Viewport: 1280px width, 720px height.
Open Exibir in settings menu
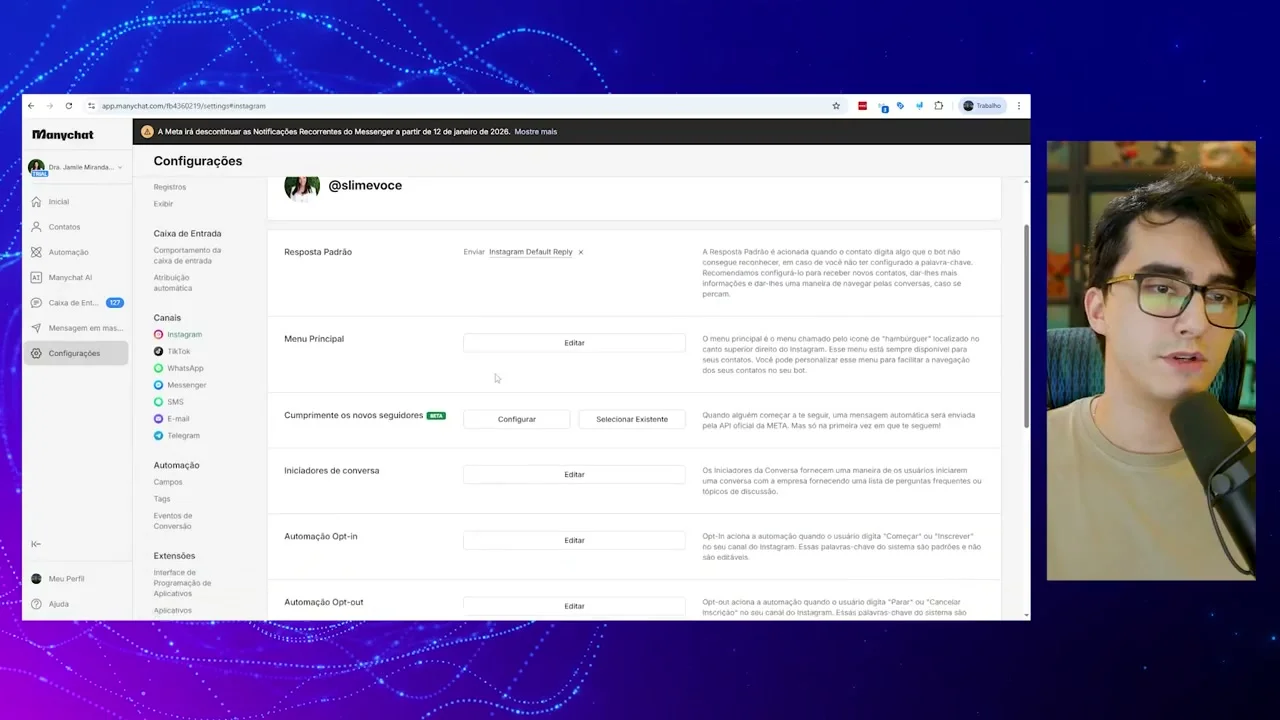point(163,204)
